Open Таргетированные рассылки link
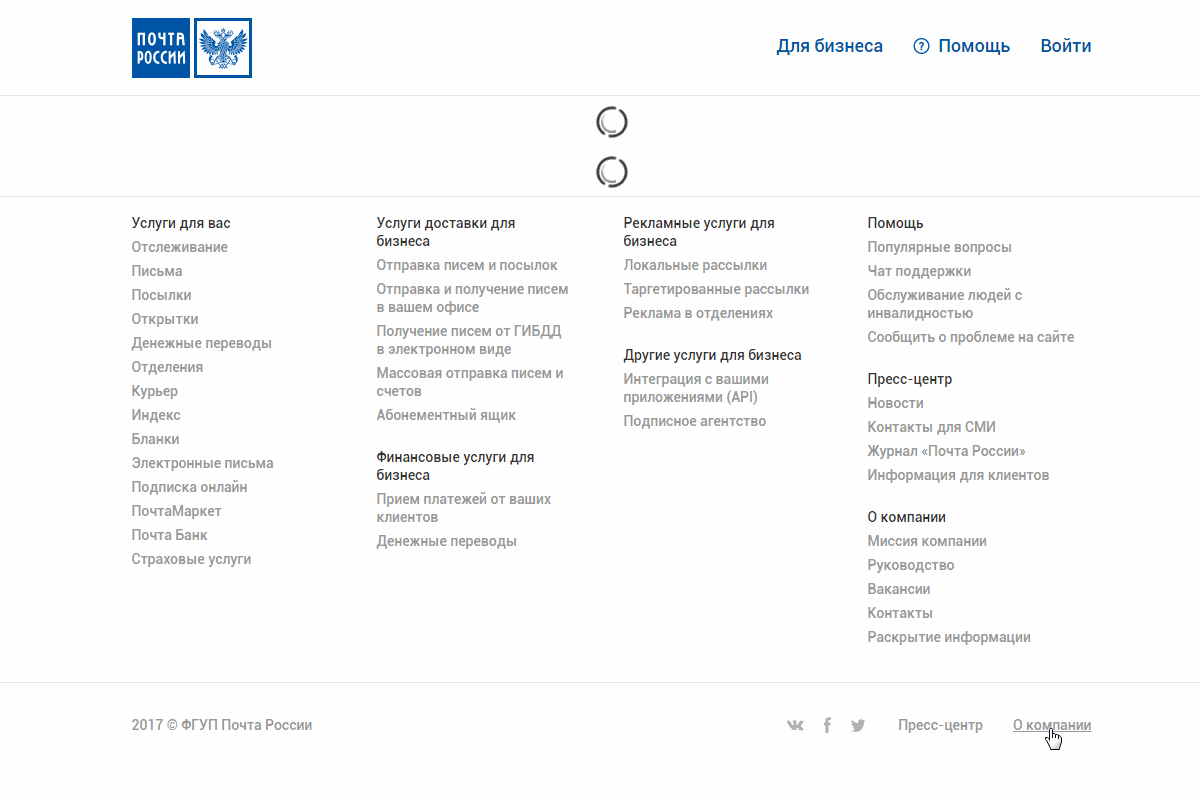1200x800 pixels. 716,289
